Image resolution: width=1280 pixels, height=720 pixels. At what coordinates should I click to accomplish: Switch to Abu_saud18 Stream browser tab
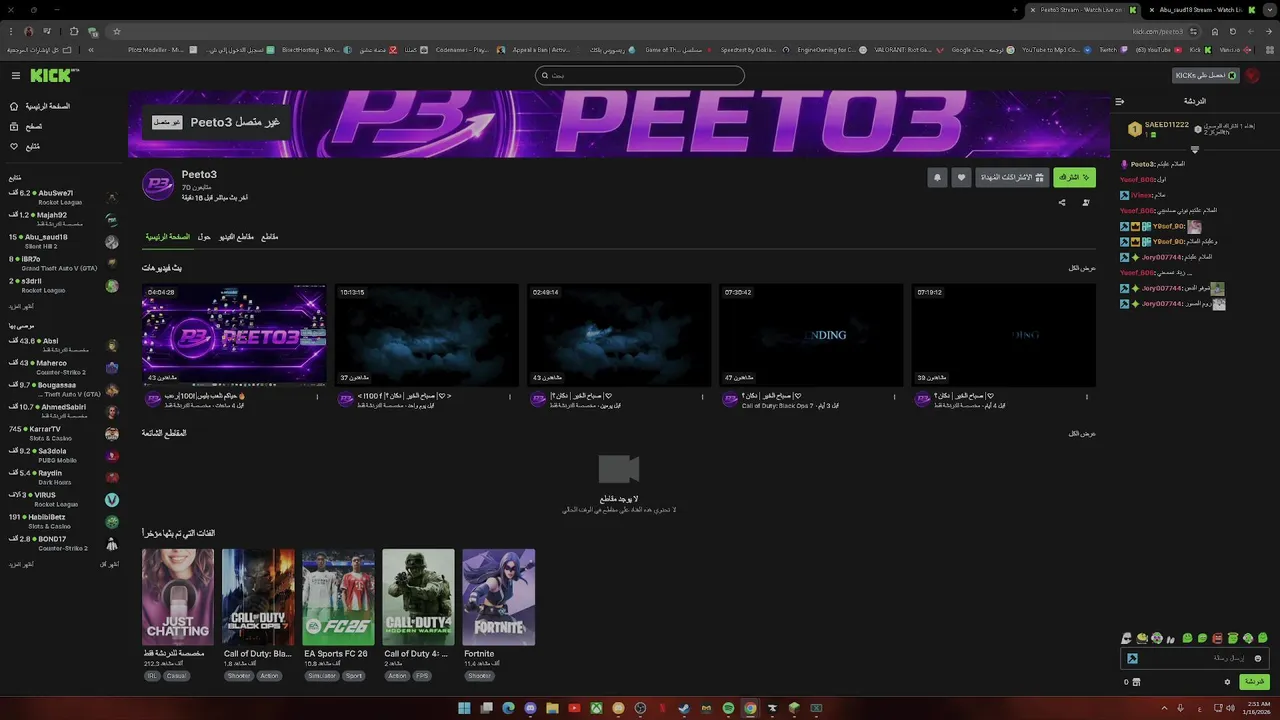pos(1200,9)
